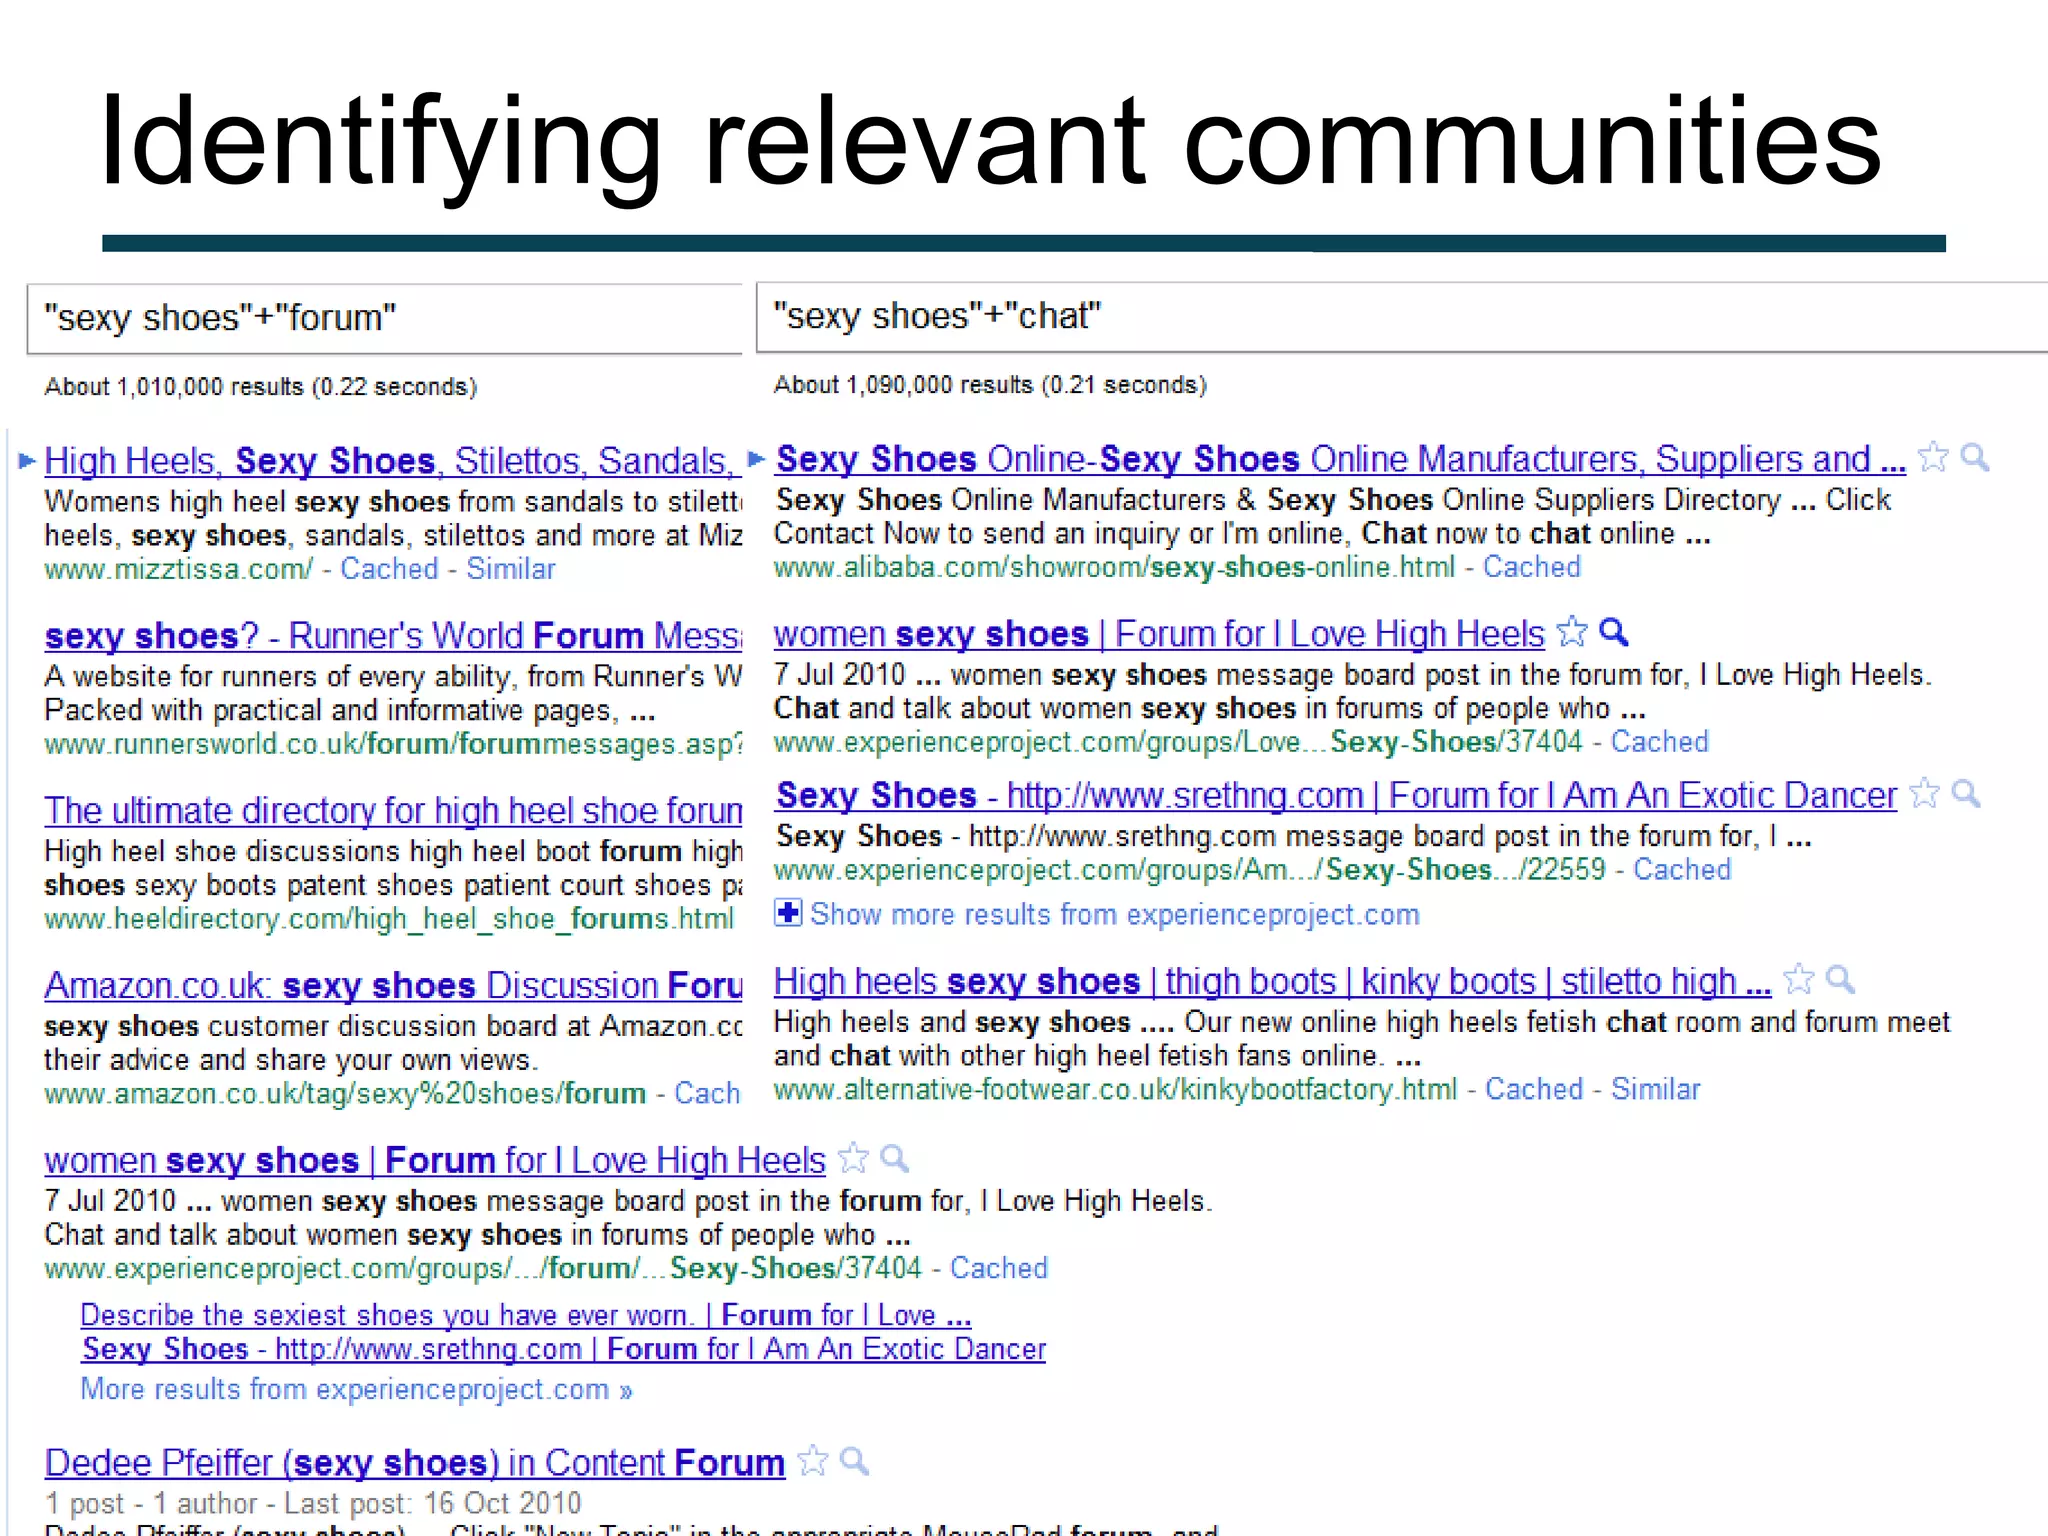Open Cached link of left-column experienceproject forum result
The width and height of the screenshot is (2048, 1536).
[999, 1268]
